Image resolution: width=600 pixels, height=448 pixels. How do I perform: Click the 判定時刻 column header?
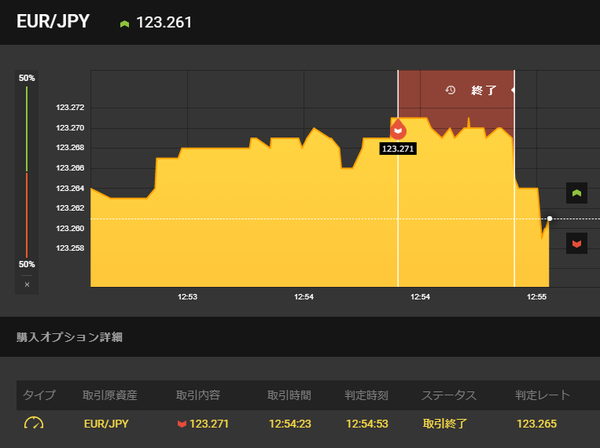[x=367, y=395]
